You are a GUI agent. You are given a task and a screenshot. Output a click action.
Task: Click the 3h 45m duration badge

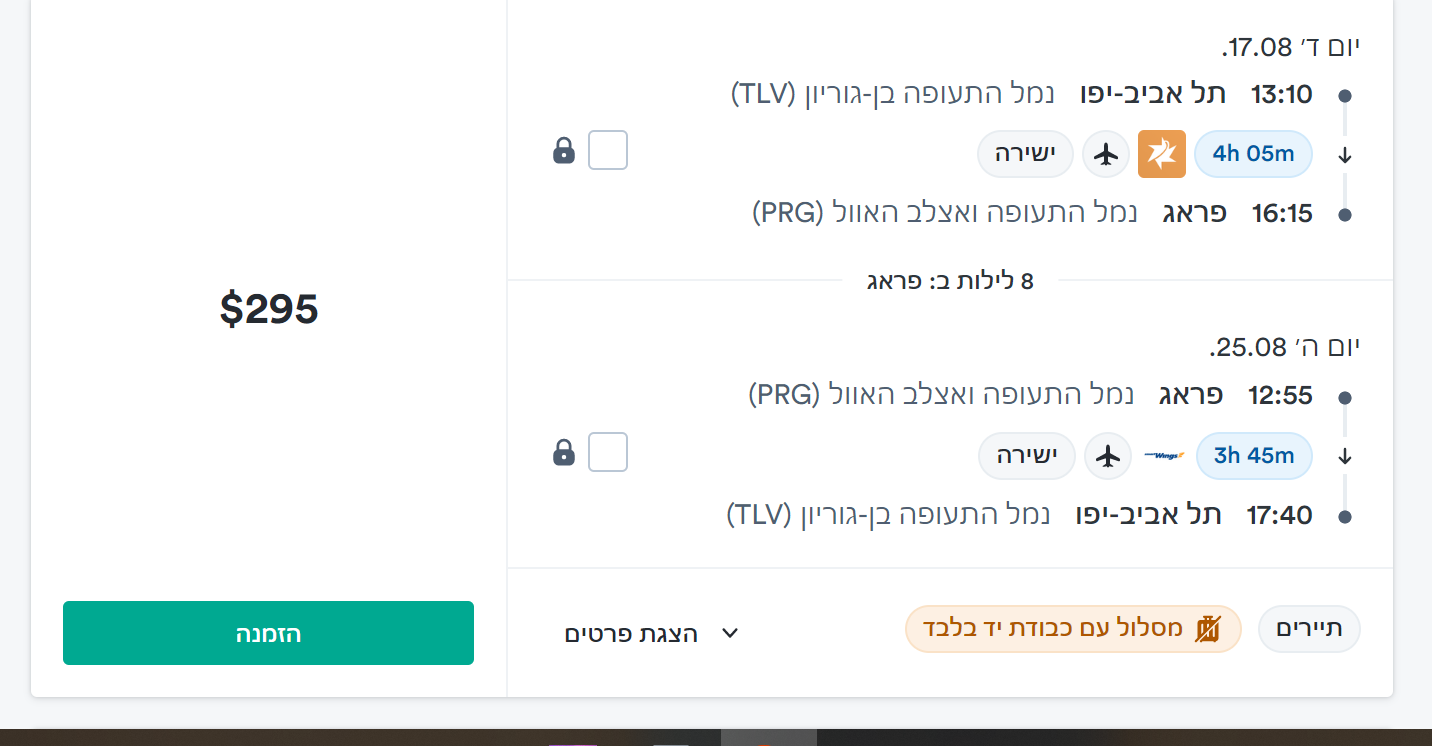click(x=1254, y=456)
